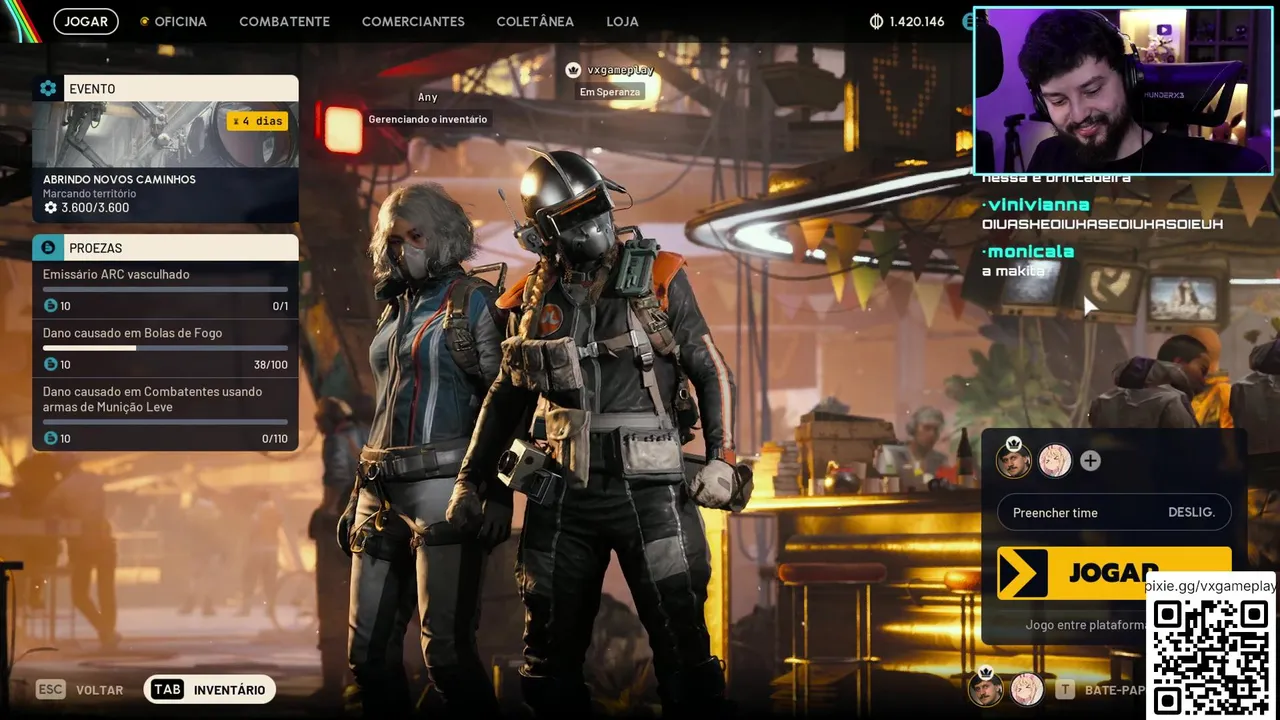Image resolution: width=1280 pixels, height=720 pixels.
Task: Select the Munição Leve damage feat
Action: pyautogui.click(x=165, y=415)
